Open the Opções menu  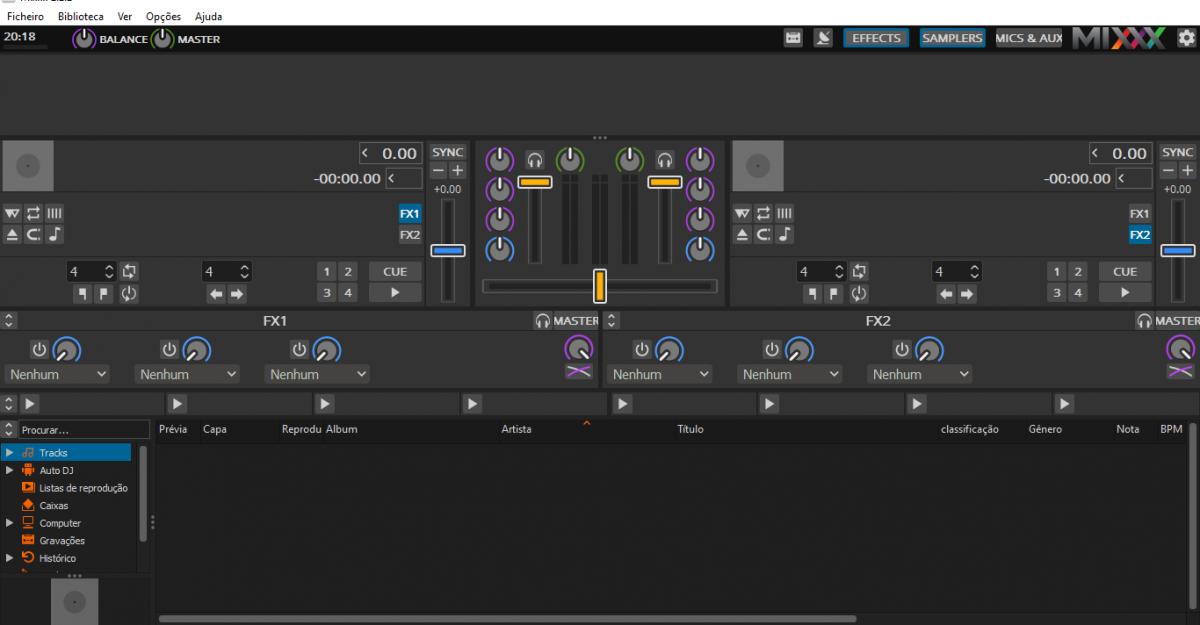point(163,17)
